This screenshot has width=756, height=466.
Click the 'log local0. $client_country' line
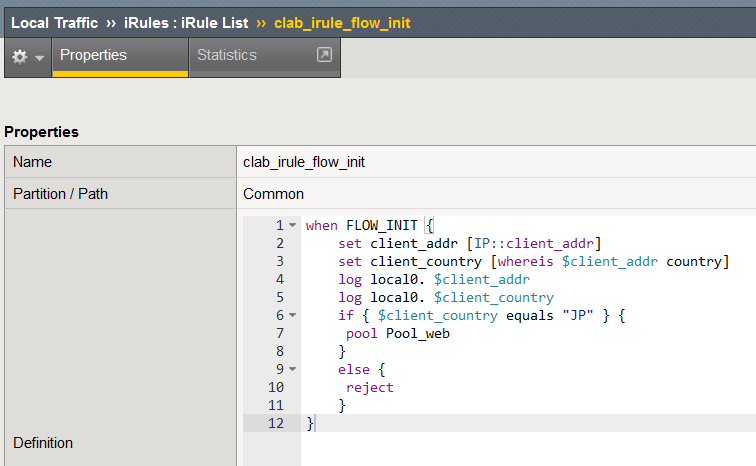click(446, 297)
